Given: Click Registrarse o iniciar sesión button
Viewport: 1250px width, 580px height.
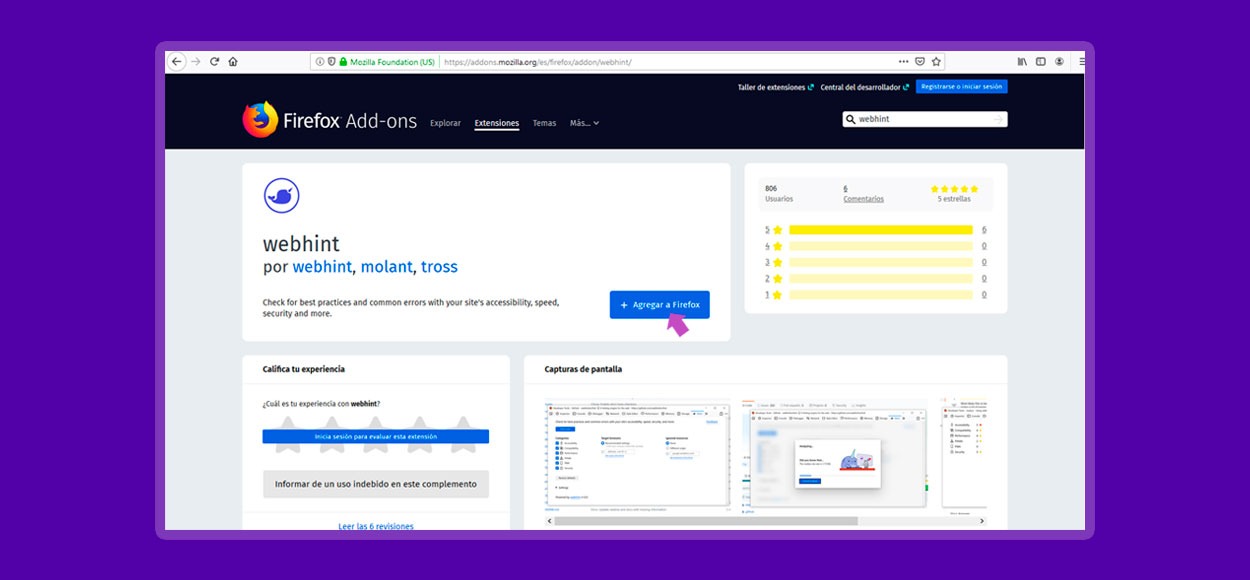Looking at the screenshot, I should coord(961,87).
